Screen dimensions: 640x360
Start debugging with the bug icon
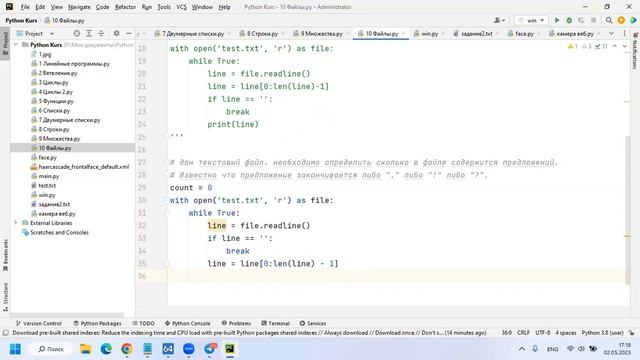point(569,20)
